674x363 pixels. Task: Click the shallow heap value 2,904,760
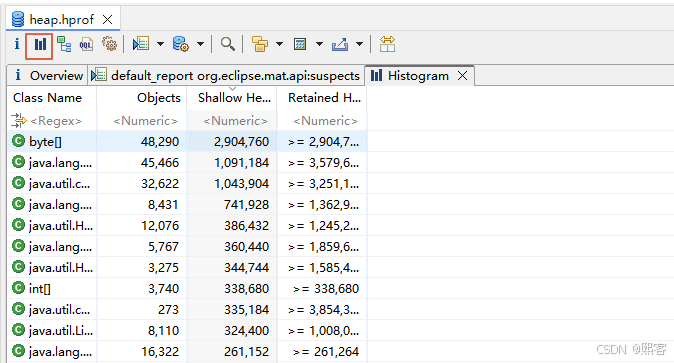(x=242, y=142)
